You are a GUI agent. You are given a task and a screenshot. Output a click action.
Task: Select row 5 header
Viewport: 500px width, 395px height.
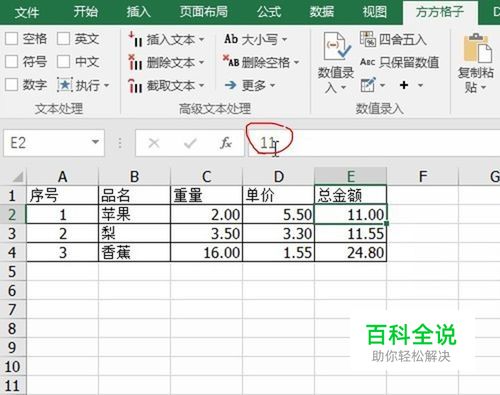tap(13, 272)
